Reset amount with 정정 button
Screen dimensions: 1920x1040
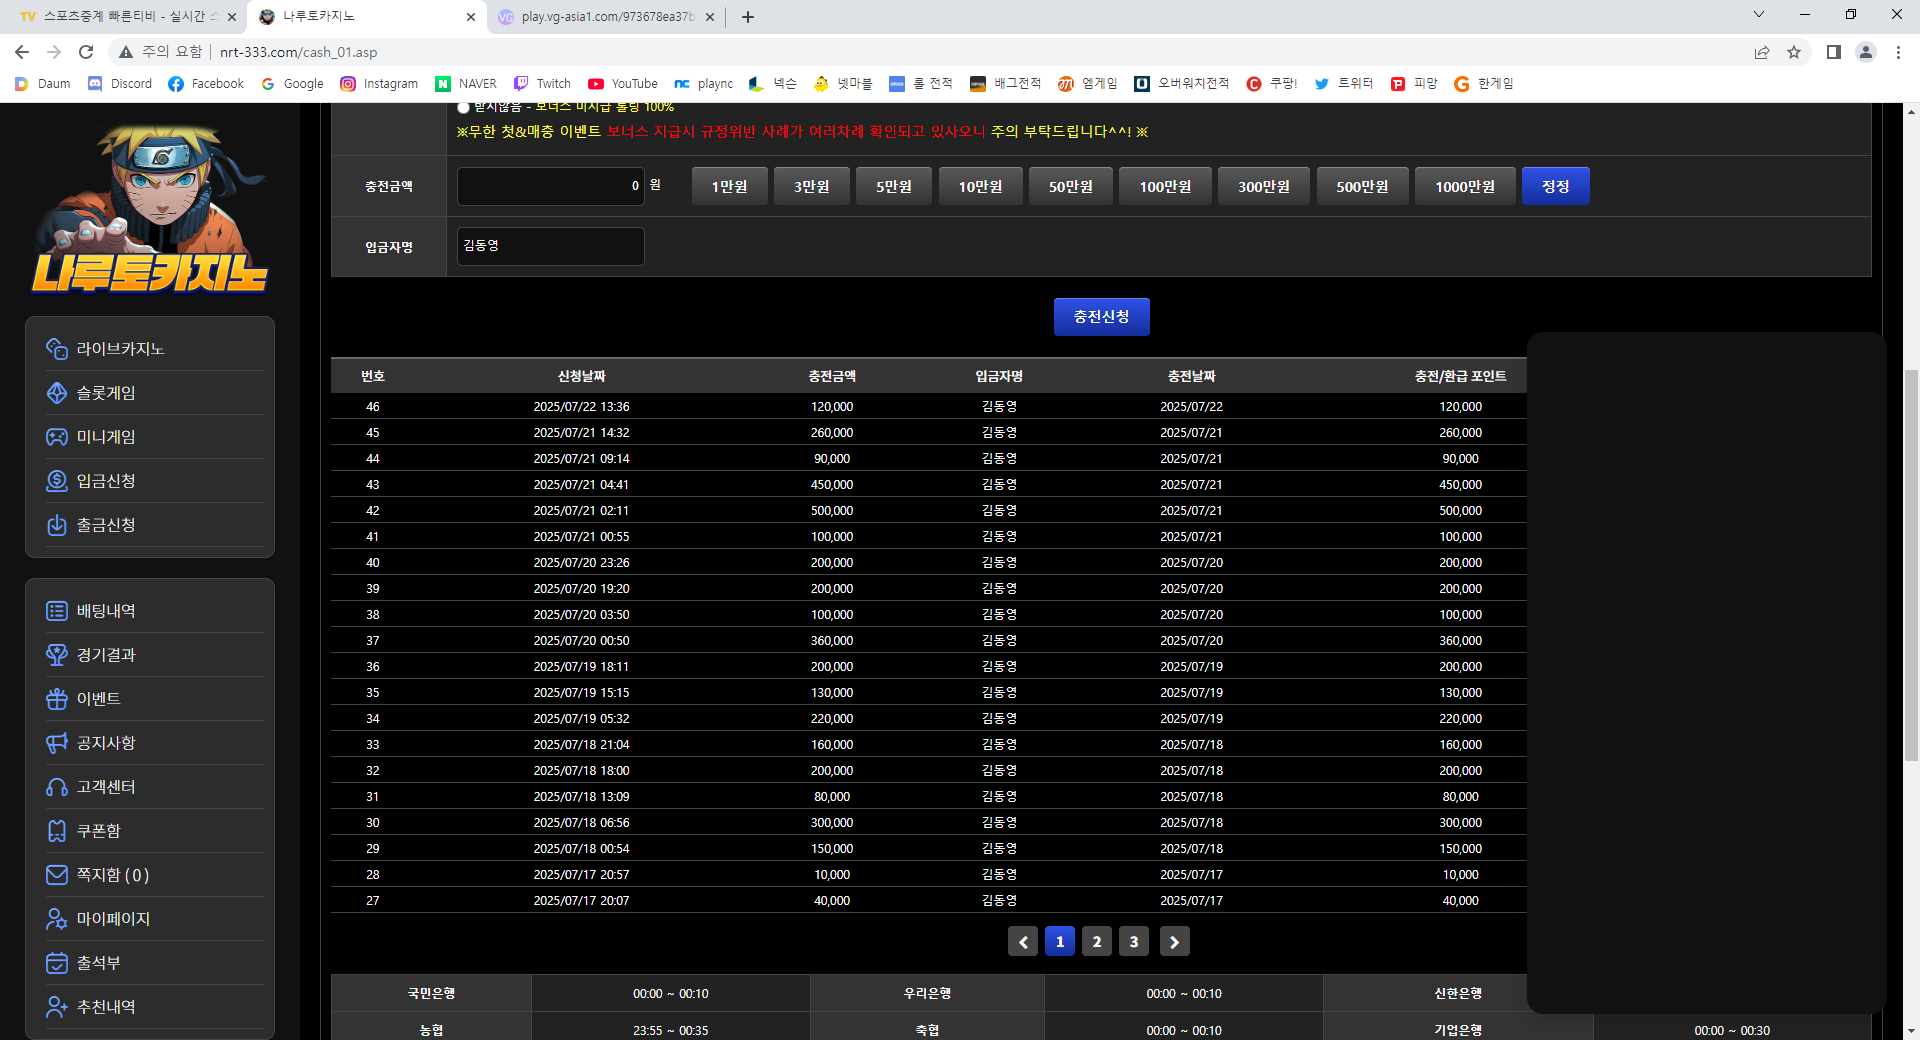1556,186
